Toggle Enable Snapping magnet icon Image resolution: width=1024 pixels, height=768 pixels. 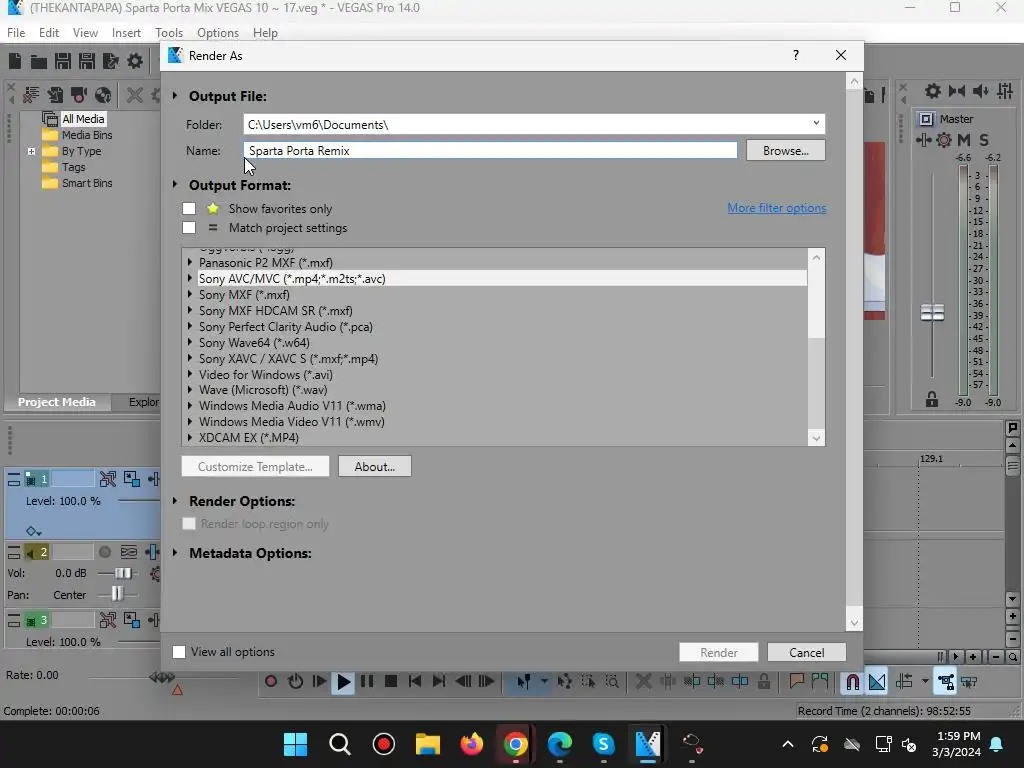point(852,682)
